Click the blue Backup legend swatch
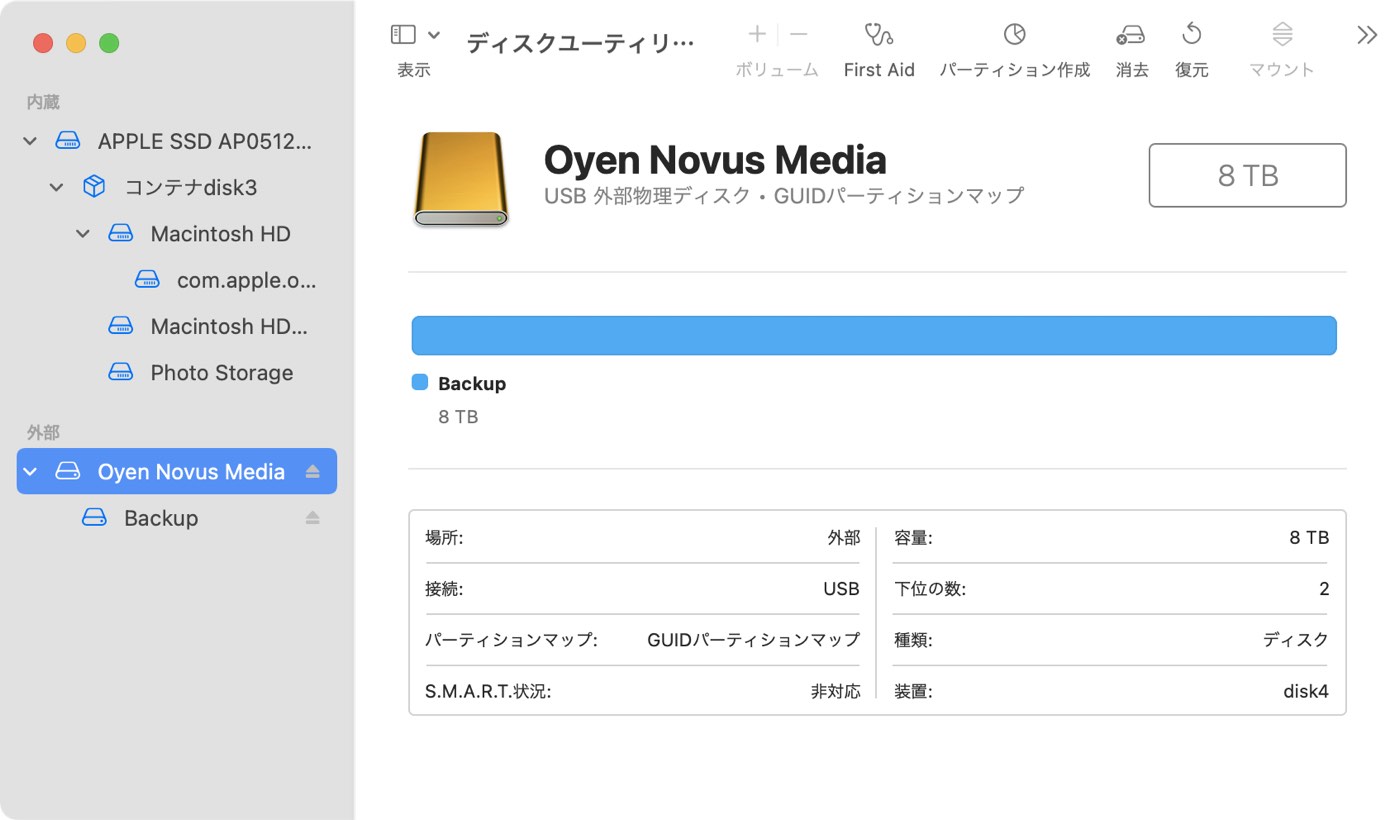The image size is (1400, 820). [420, 383]
